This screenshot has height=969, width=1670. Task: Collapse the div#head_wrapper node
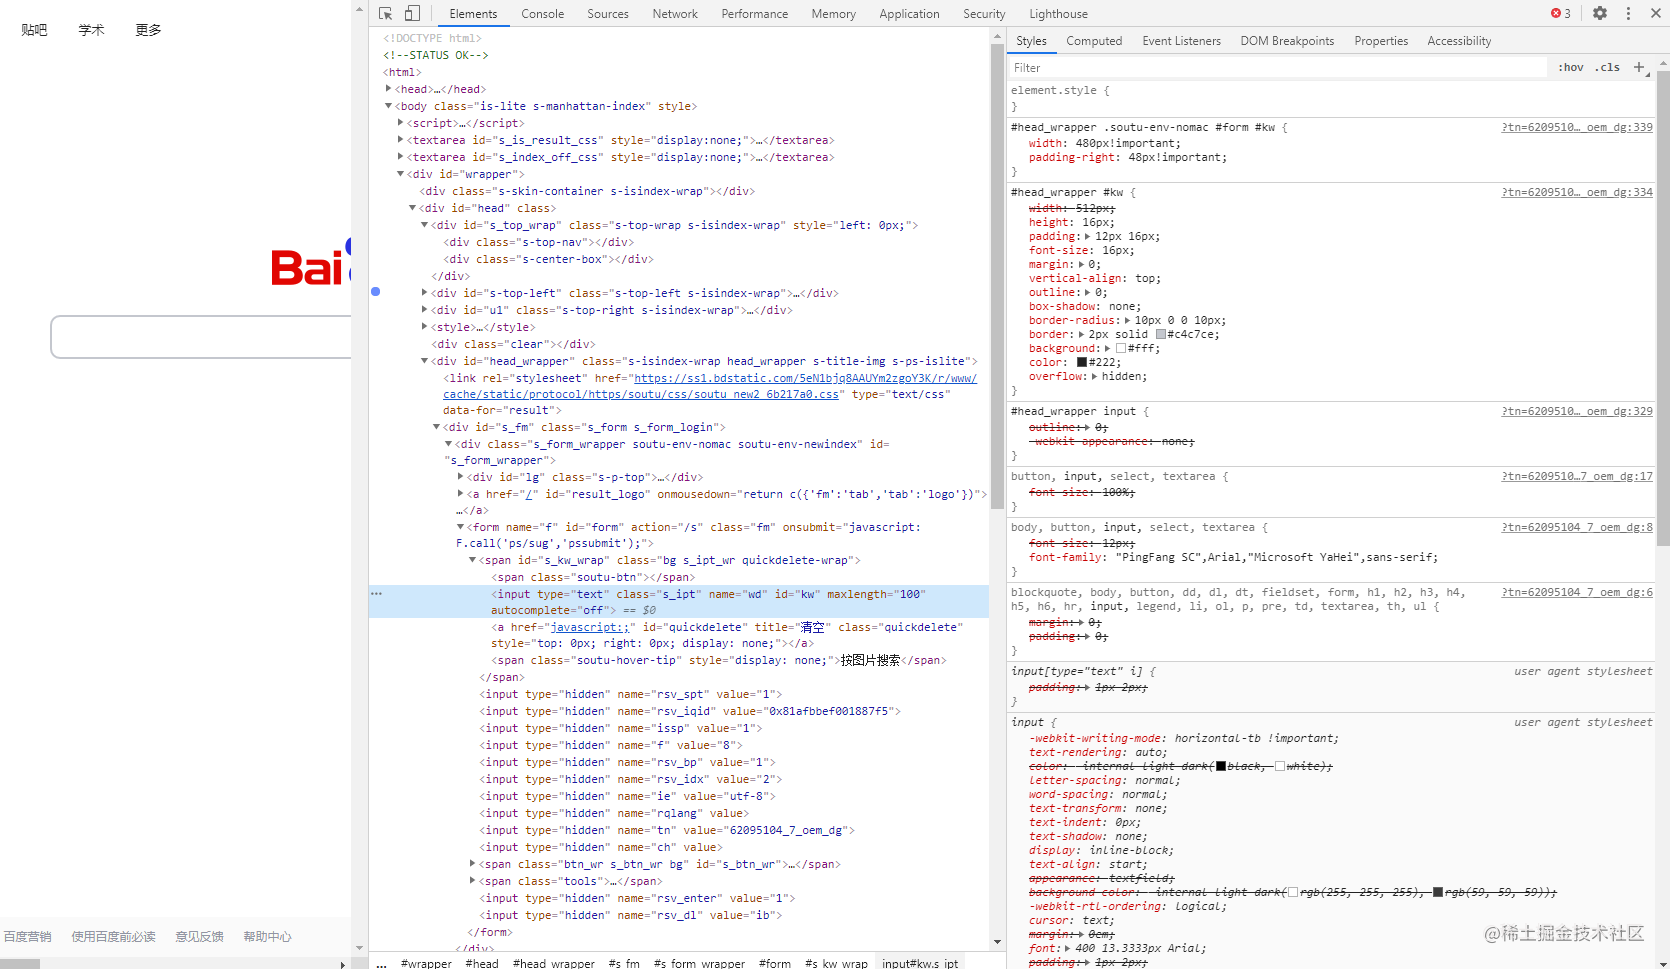(x=424, y=361)
